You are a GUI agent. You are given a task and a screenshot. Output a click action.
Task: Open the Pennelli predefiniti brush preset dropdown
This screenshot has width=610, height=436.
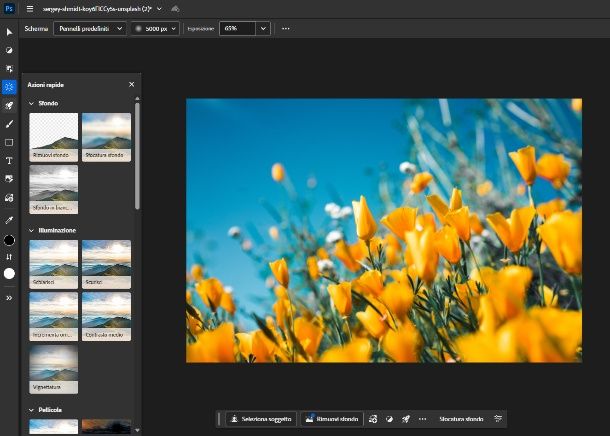click(90, 28)
